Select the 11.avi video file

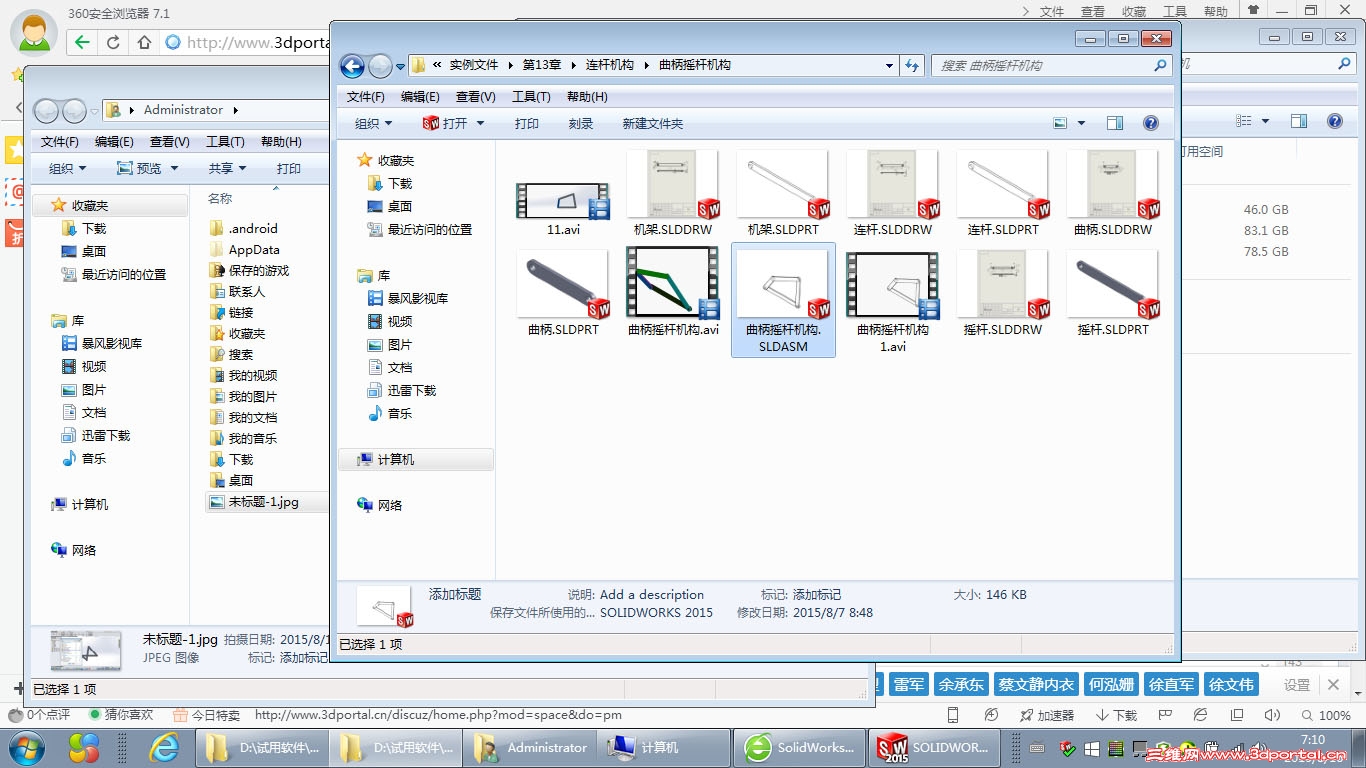click(x=563, y=207)
